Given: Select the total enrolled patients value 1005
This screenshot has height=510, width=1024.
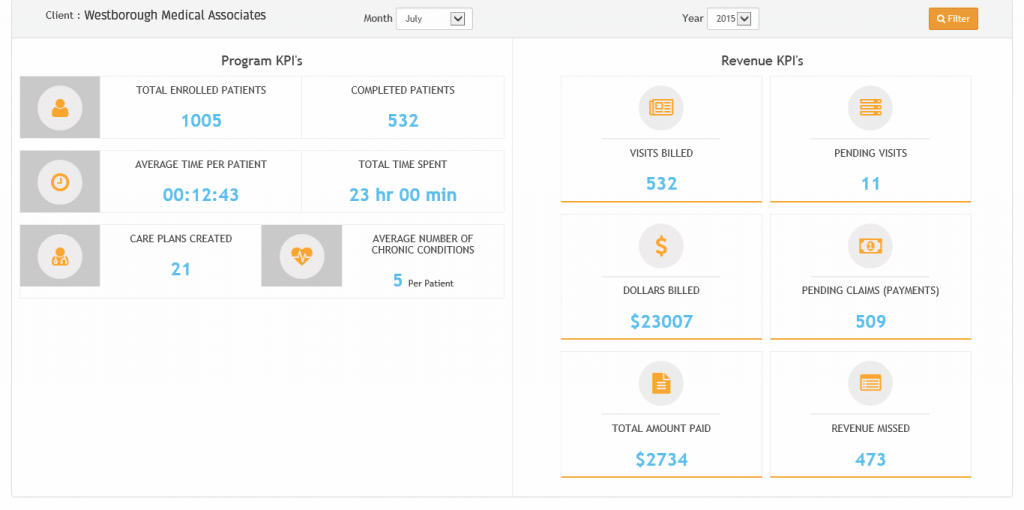Looking at the screenshot, I should pyautogui.click(x=201, y=121).
